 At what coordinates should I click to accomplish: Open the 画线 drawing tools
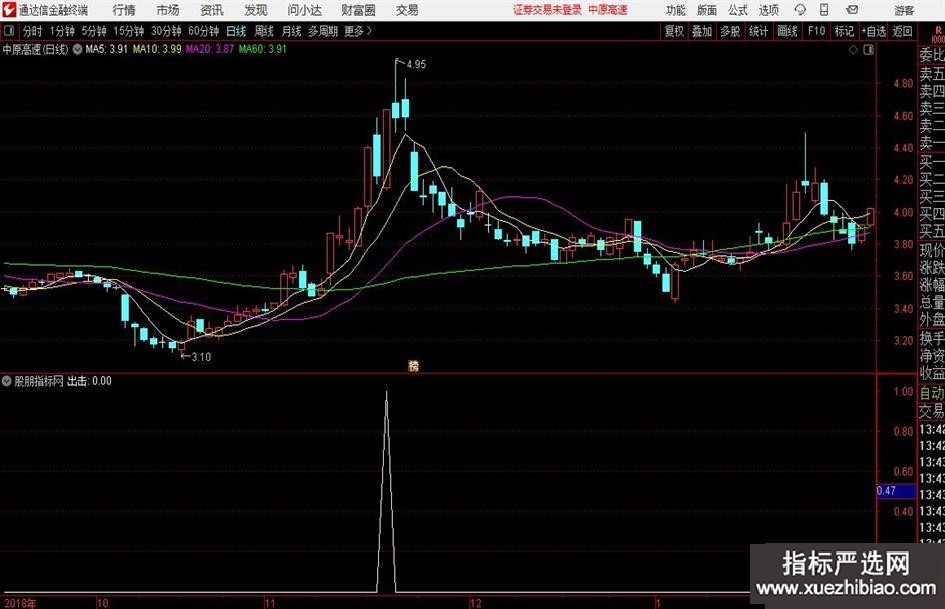787,31
